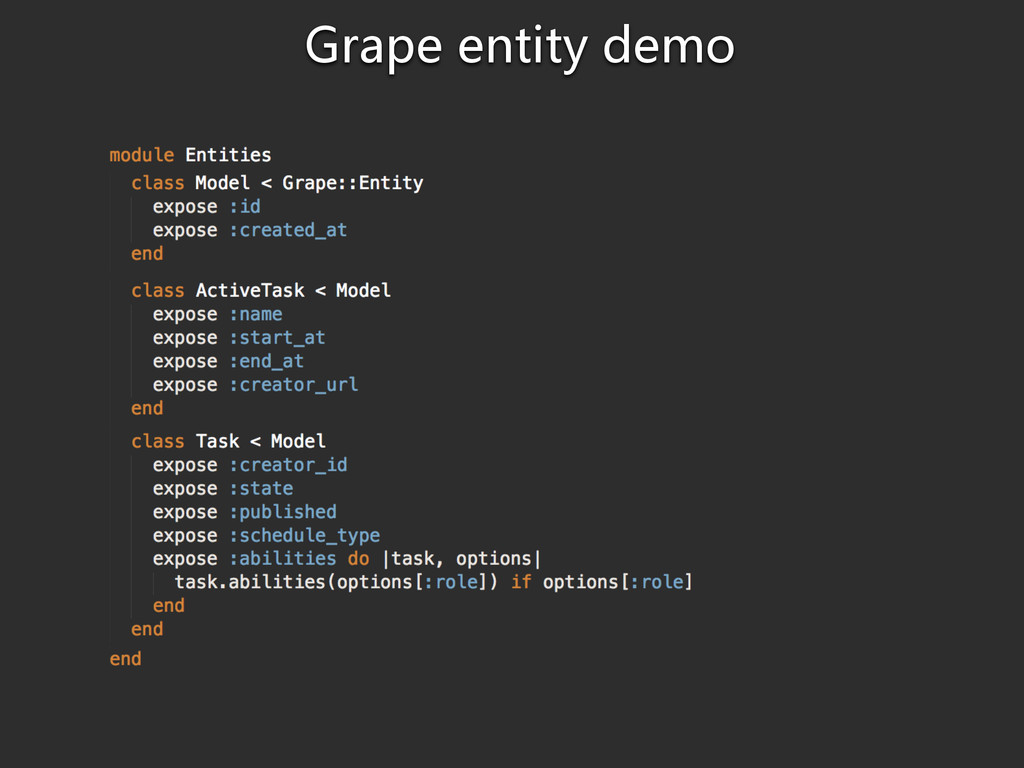This screenshot has width=1024, height=768.
Task: Click the "class Task < Model" line
Action: point(228,441)
